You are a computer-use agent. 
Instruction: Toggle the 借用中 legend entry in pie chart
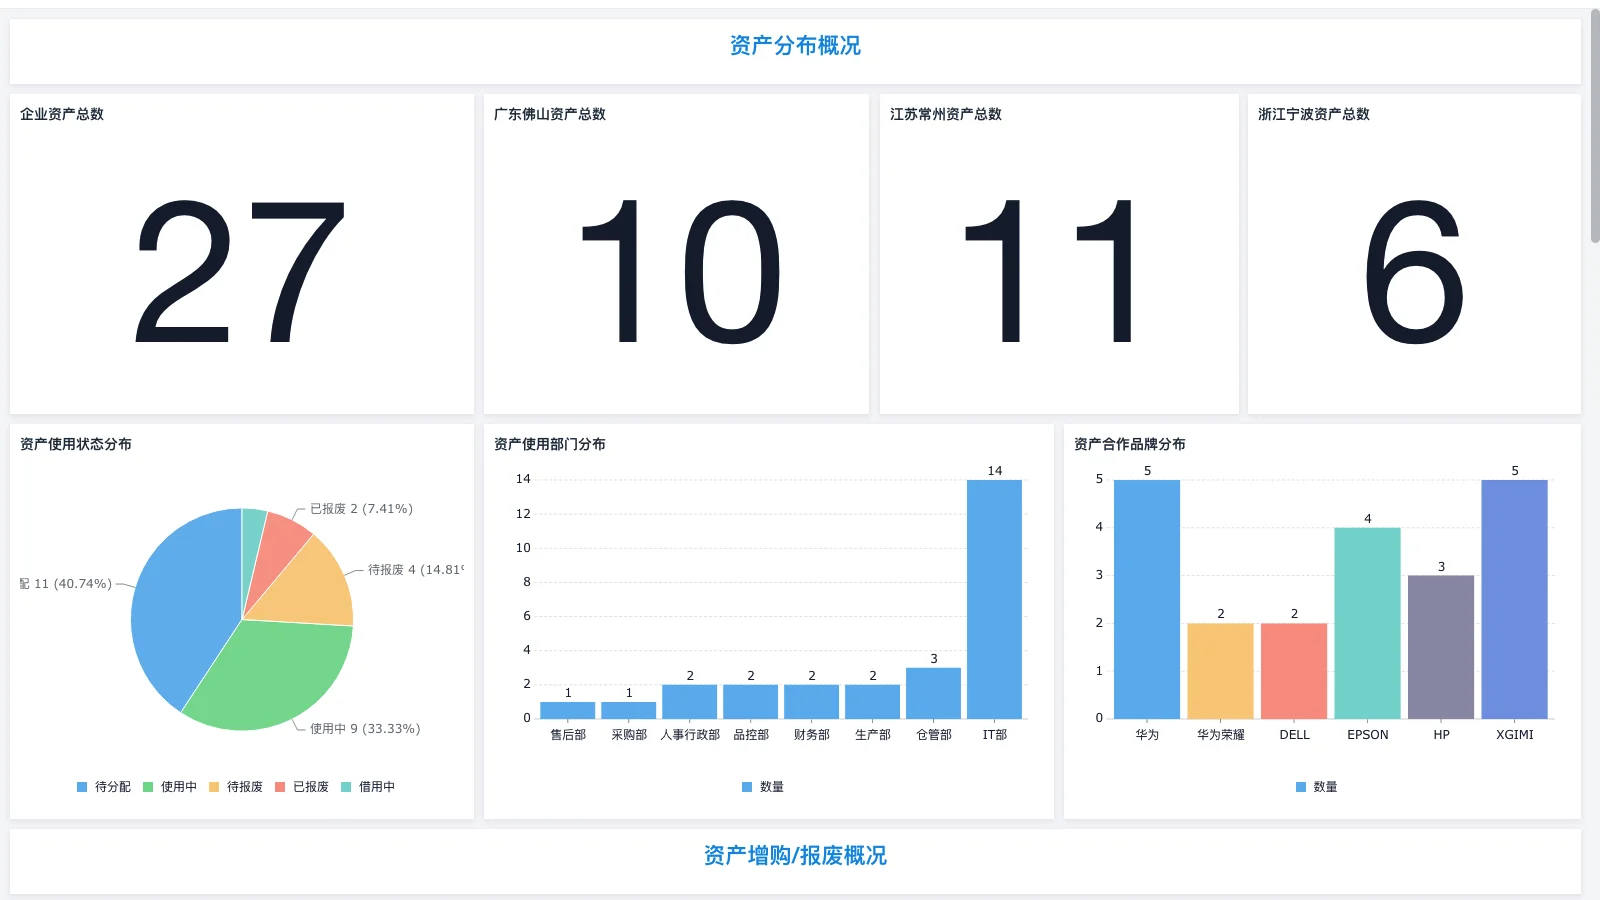(368, 787)
